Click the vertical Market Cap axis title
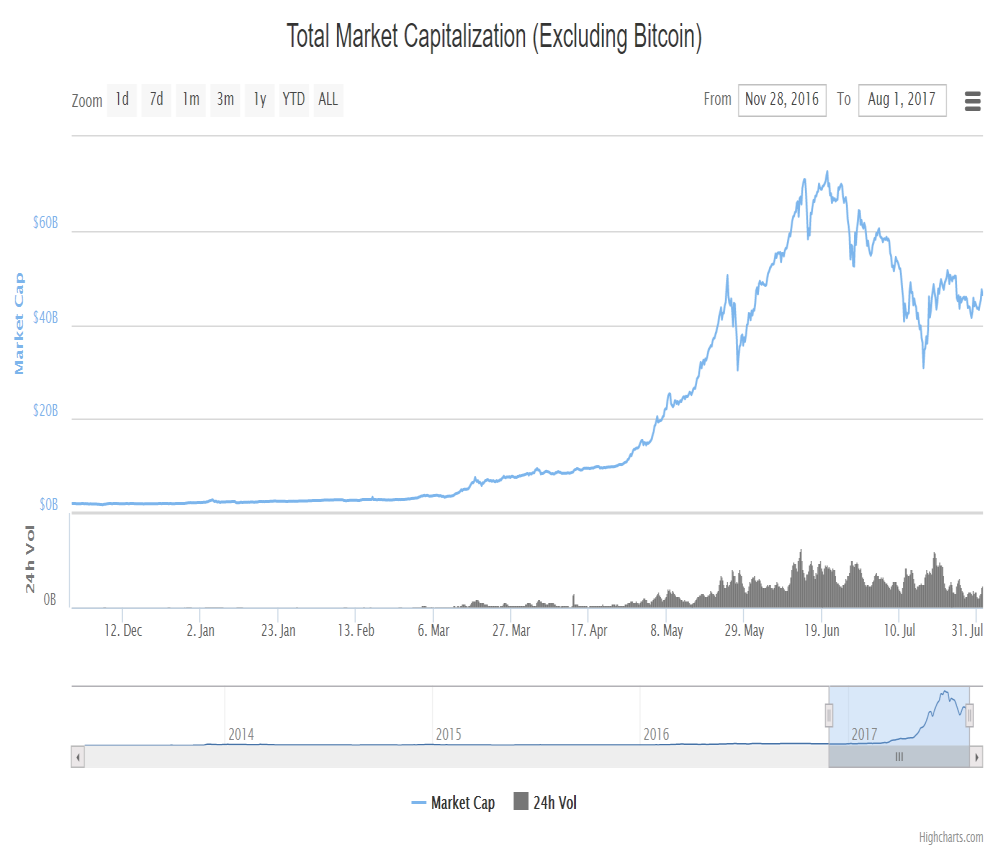The image size is (998, 852). (19, 323)
